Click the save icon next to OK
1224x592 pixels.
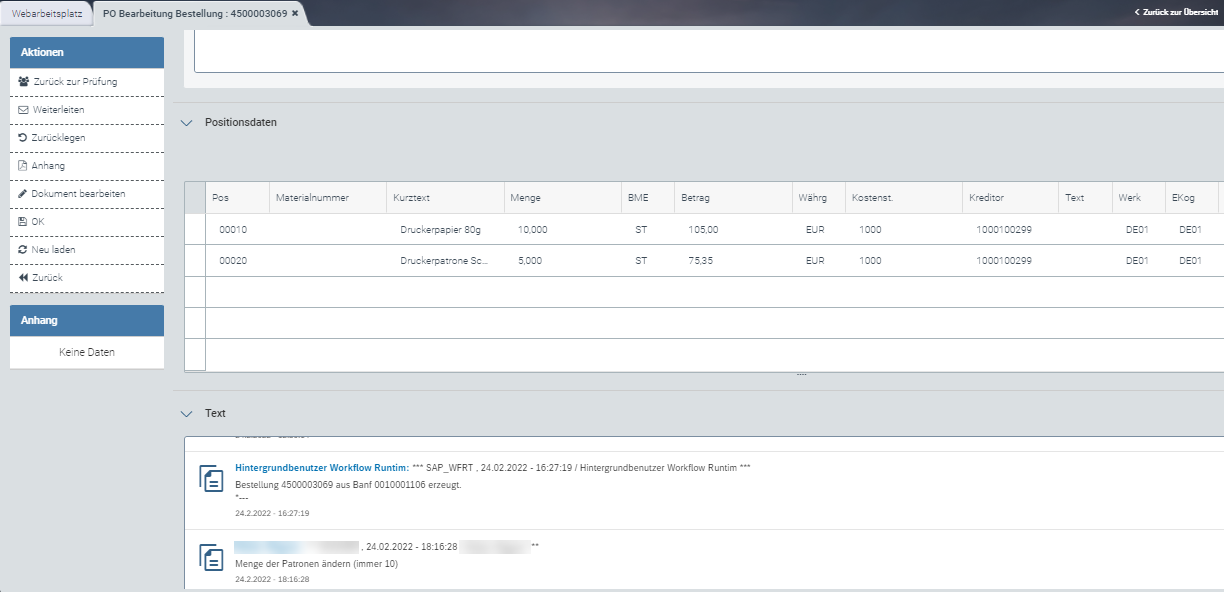click(x=22, y=221)
